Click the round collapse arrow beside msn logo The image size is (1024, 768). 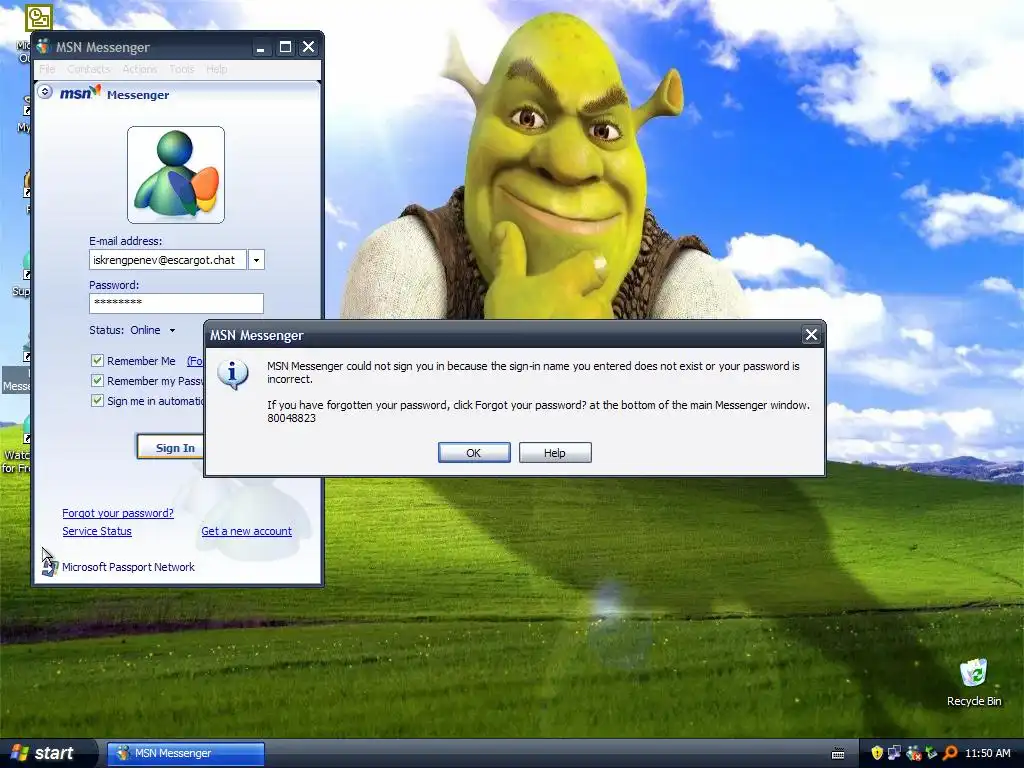45,91
